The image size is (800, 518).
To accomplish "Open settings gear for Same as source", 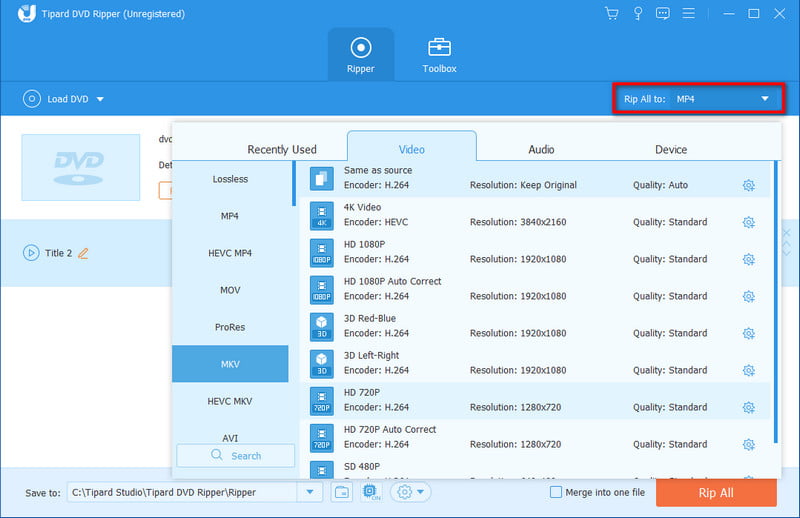I will [x=748, y=185].
